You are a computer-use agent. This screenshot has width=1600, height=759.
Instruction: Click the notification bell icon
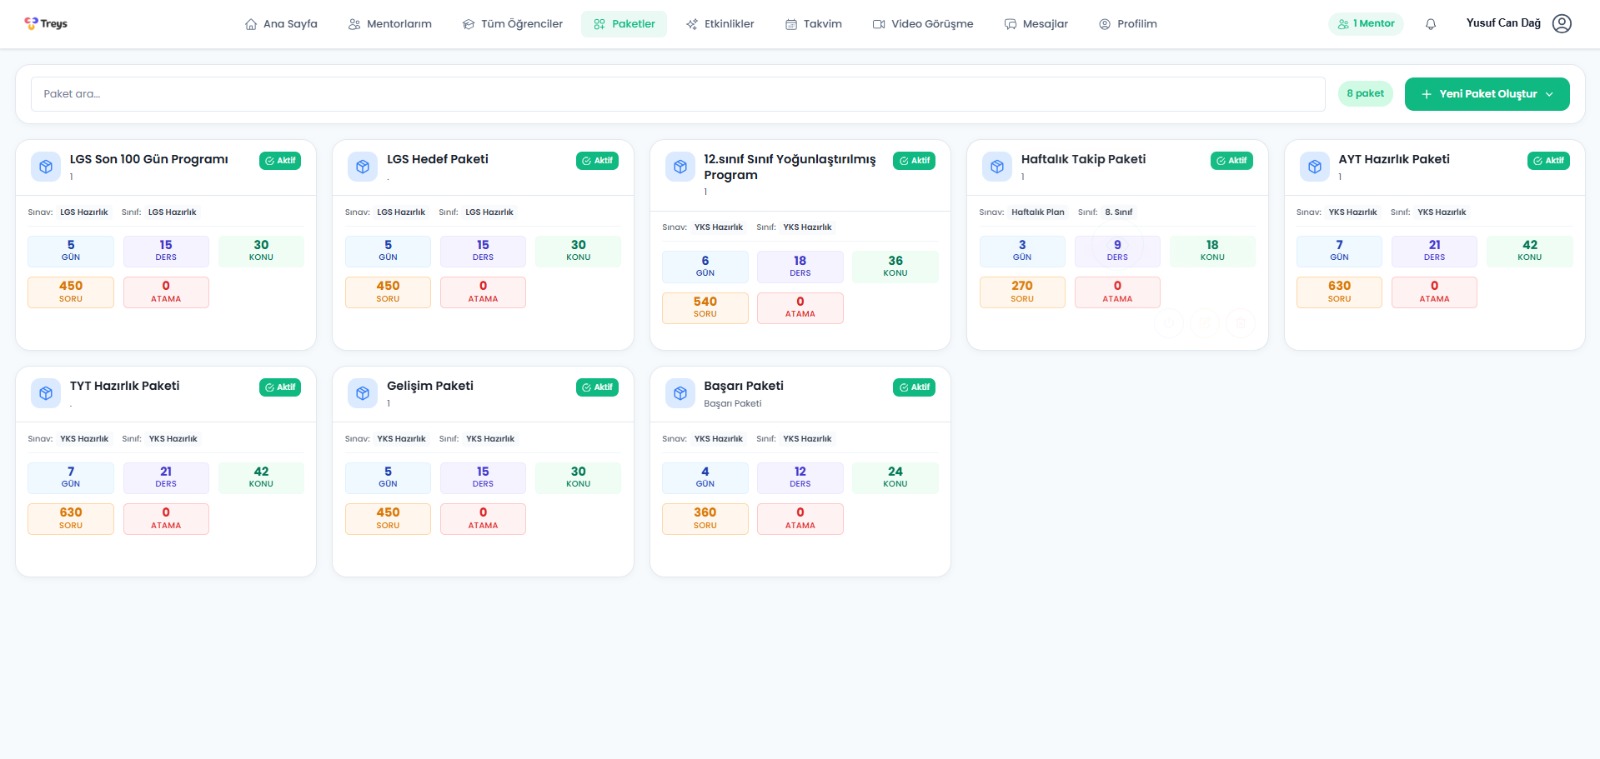(1430, 24)
